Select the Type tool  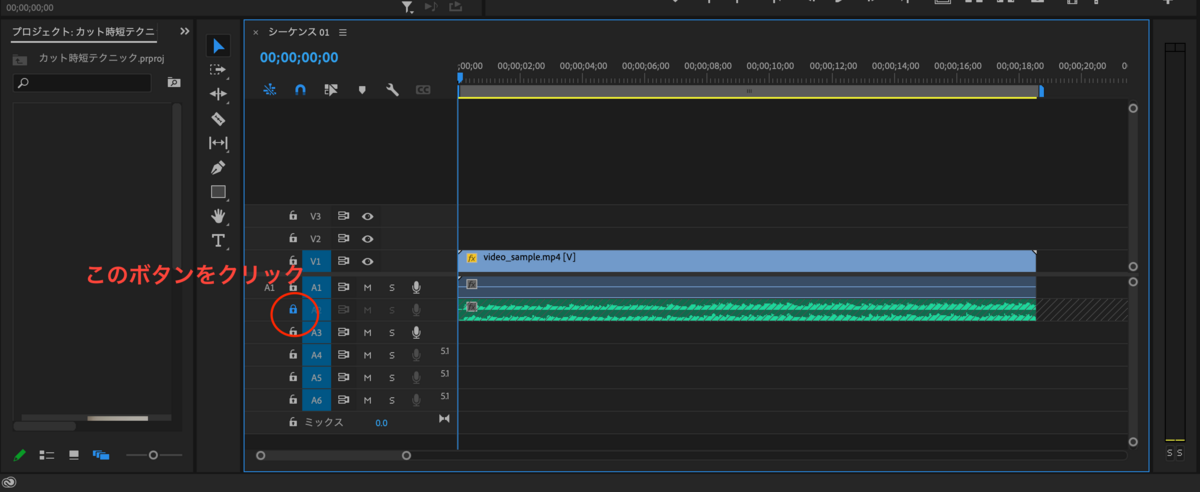(218, 241)
